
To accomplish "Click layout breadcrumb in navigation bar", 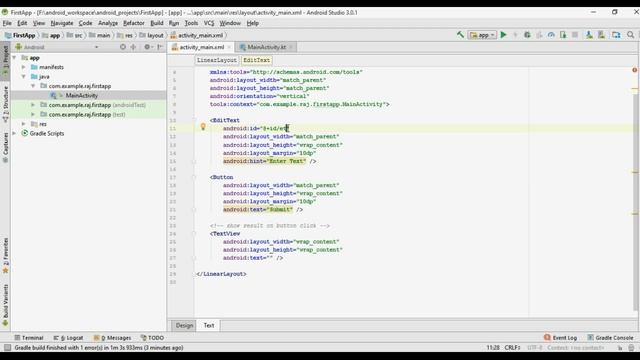I will [x=151, y=36].
